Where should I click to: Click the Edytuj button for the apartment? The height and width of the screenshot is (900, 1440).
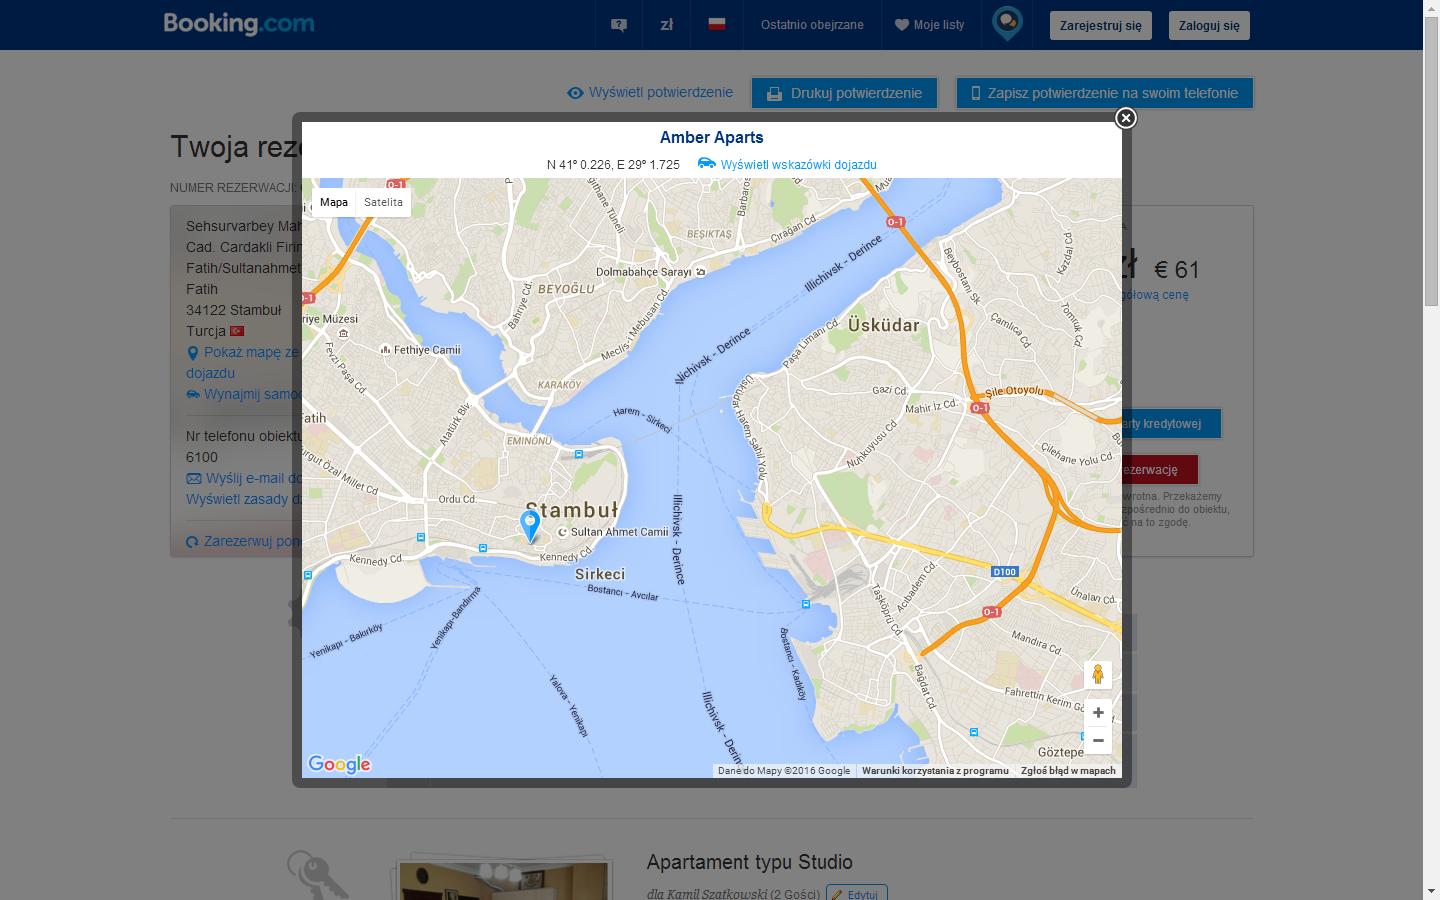[857, 894]
